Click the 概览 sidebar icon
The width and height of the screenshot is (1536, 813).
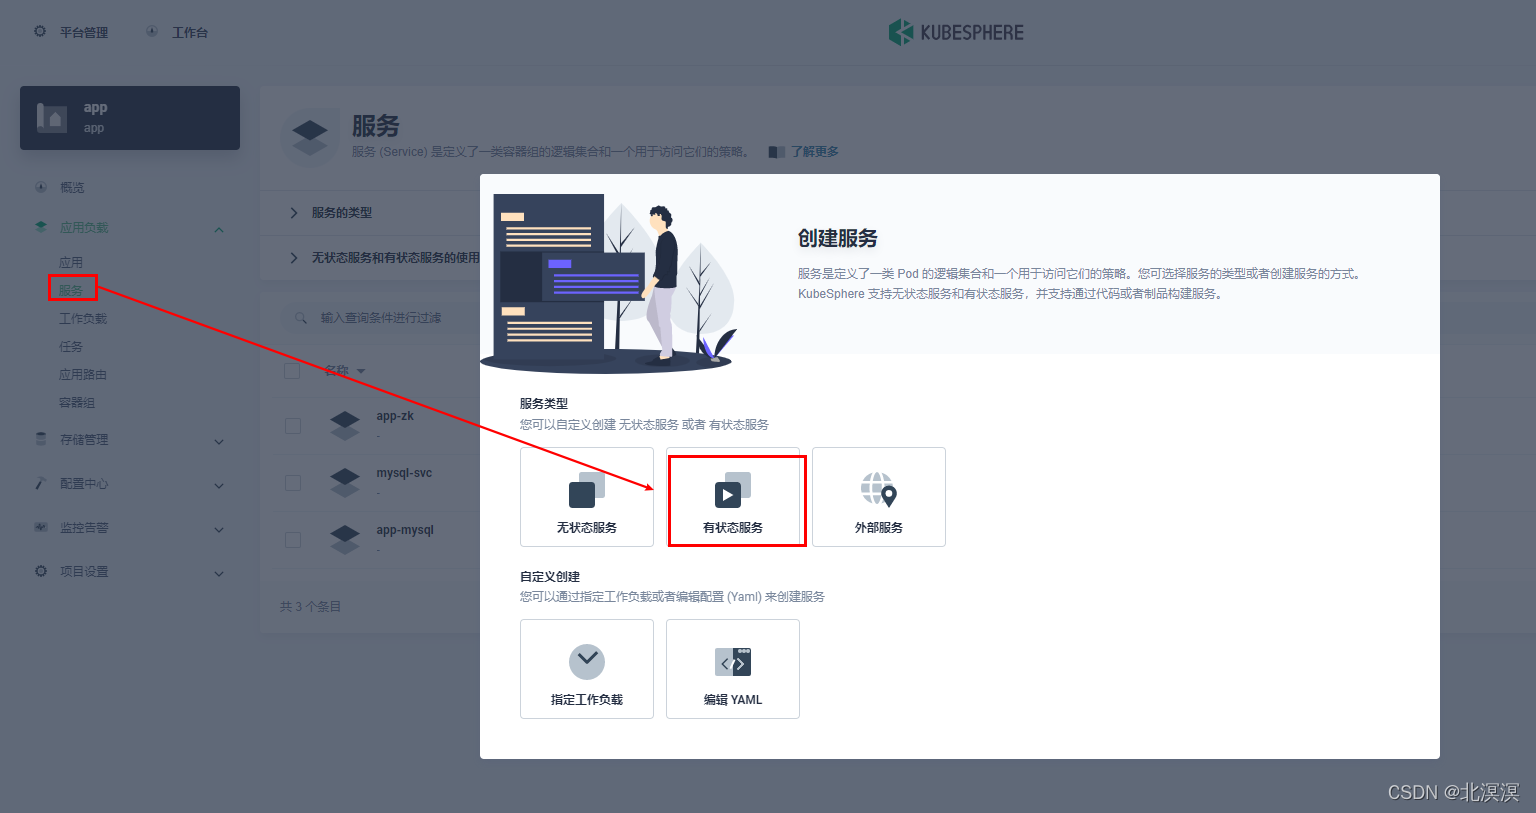click(41, 187)
